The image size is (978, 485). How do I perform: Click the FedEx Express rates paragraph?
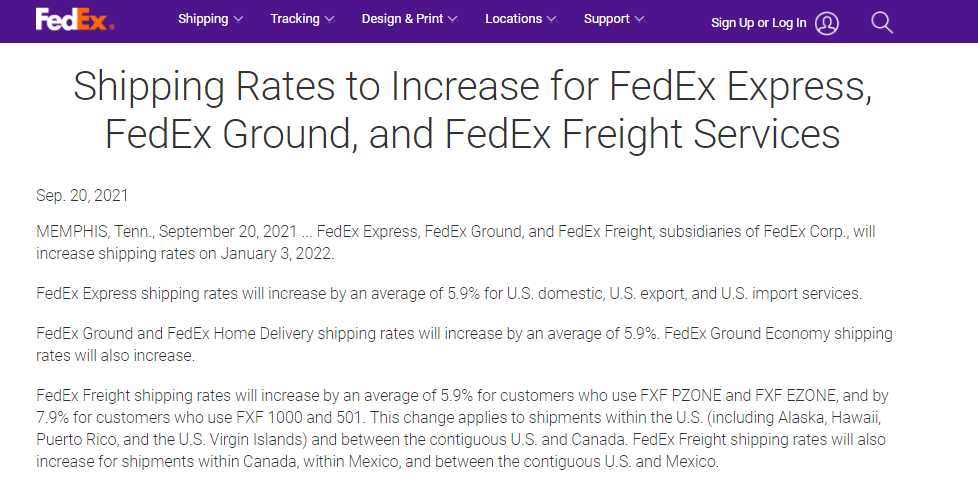click(448, 294)
